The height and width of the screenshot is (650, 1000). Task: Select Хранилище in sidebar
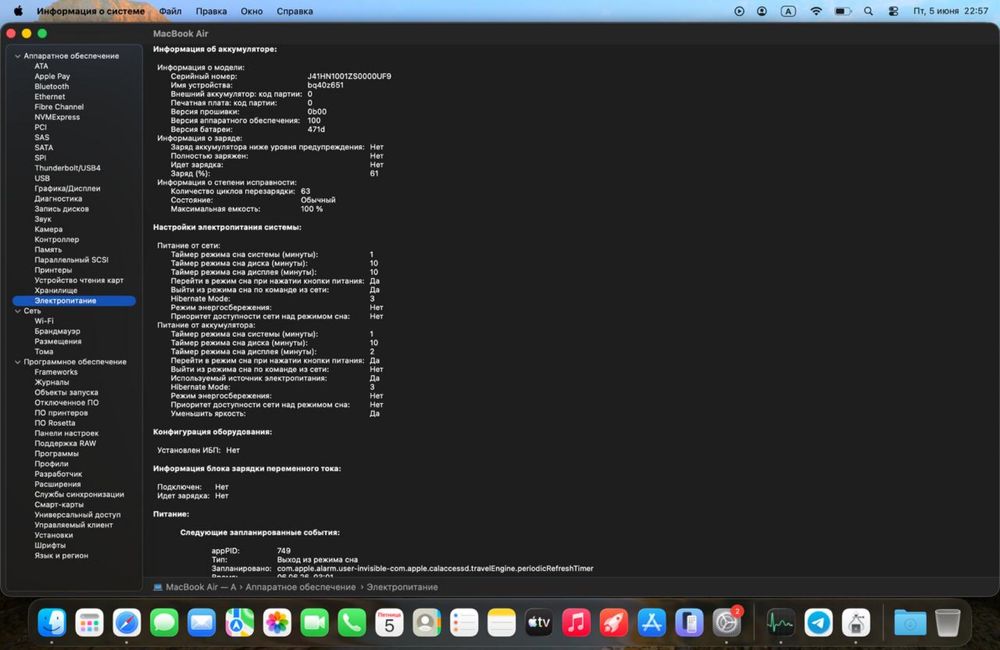55,290
